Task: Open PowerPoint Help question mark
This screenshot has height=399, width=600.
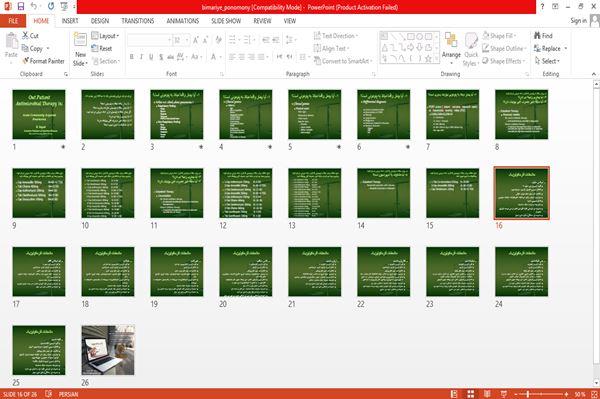Action: [542, 7]
